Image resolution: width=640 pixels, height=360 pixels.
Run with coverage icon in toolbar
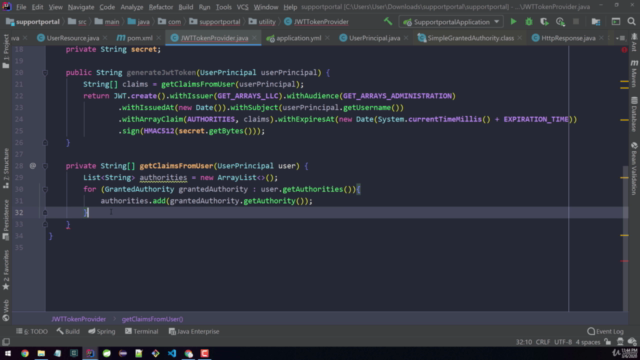544,22
